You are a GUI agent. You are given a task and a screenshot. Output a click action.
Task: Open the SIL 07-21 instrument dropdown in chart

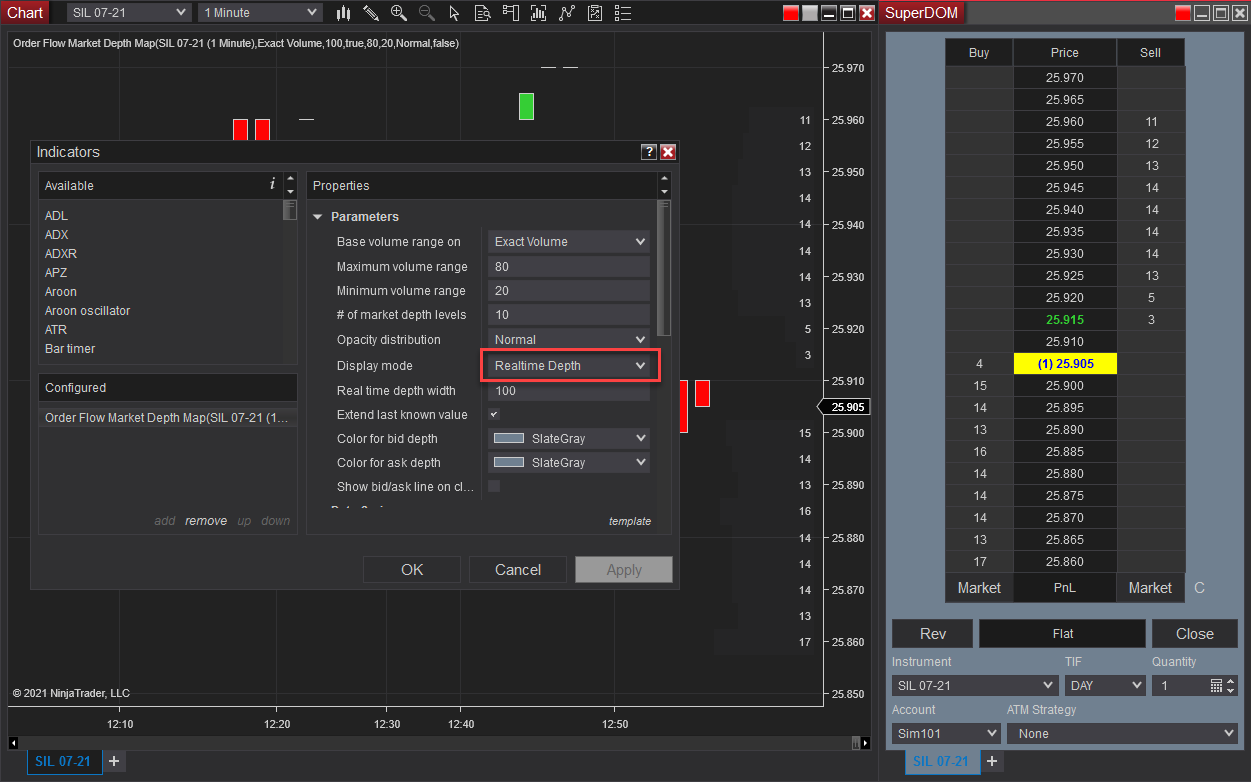[x=129, y=12]
